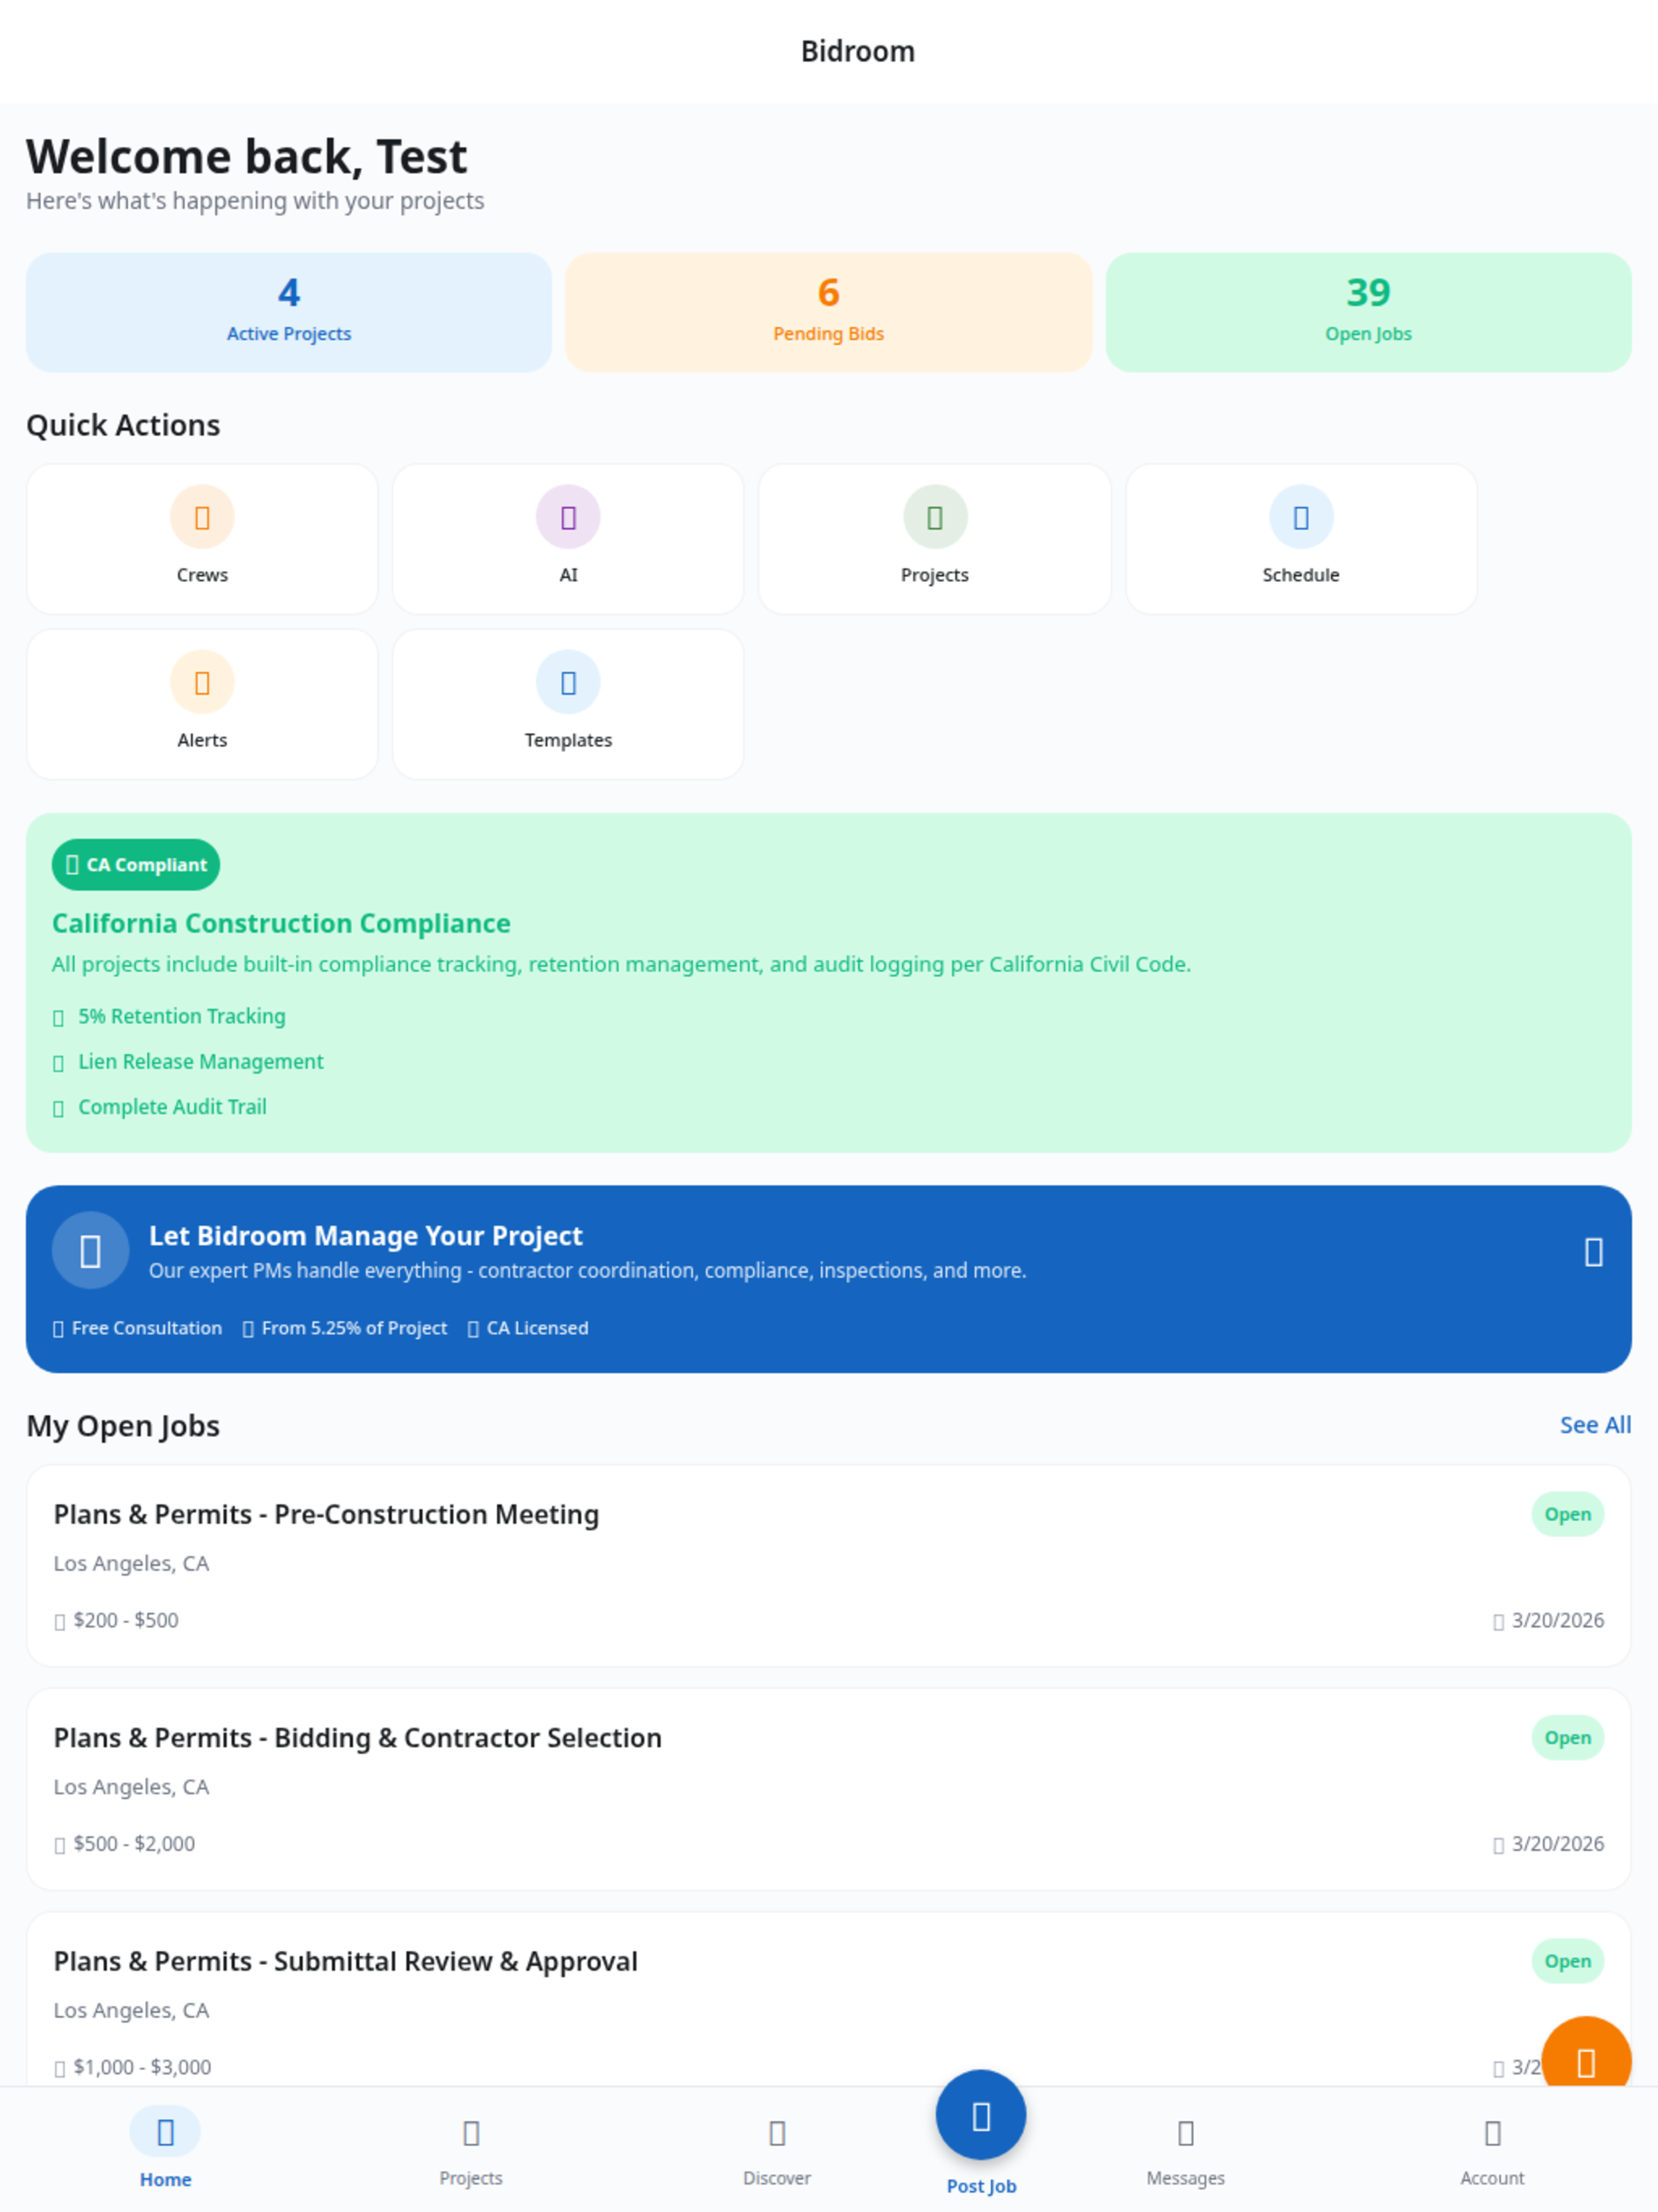Click the Let Bidroom Manage Your Project icon
1658x2212 pixels.
point(90,1250)
